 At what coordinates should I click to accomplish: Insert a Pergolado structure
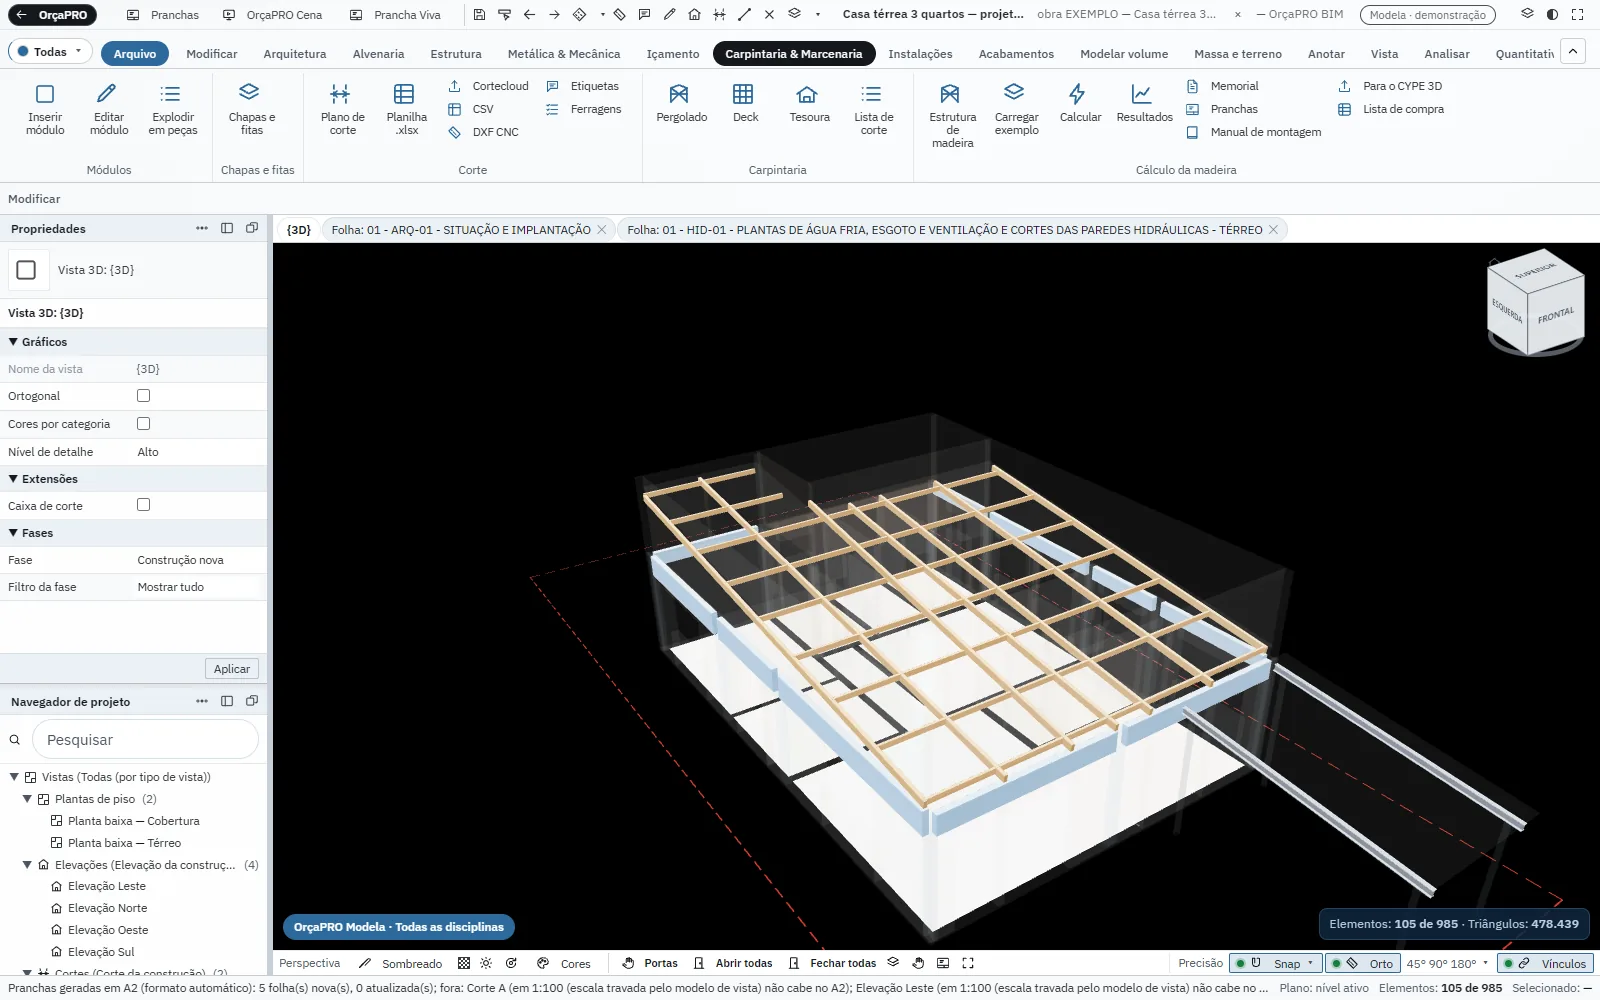point(680,103)
